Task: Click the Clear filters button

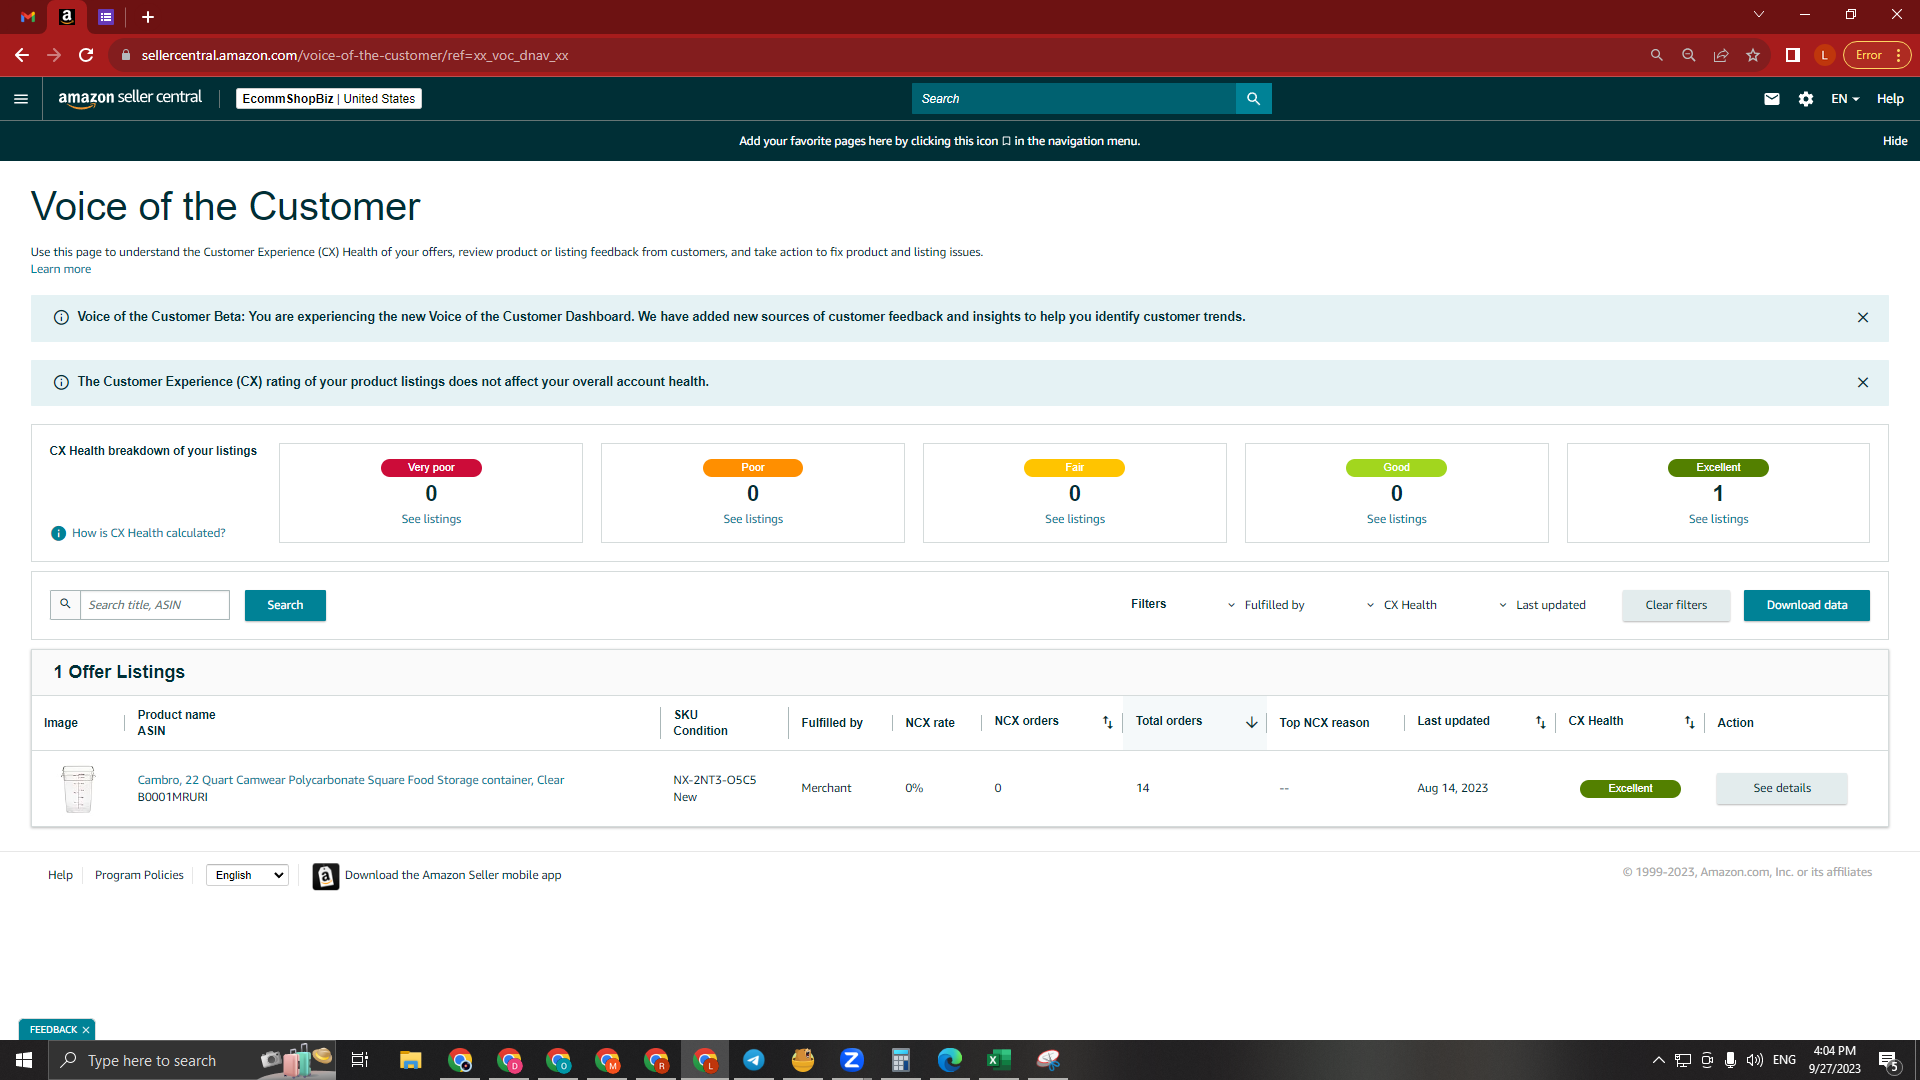Action: click(1676, 605)
